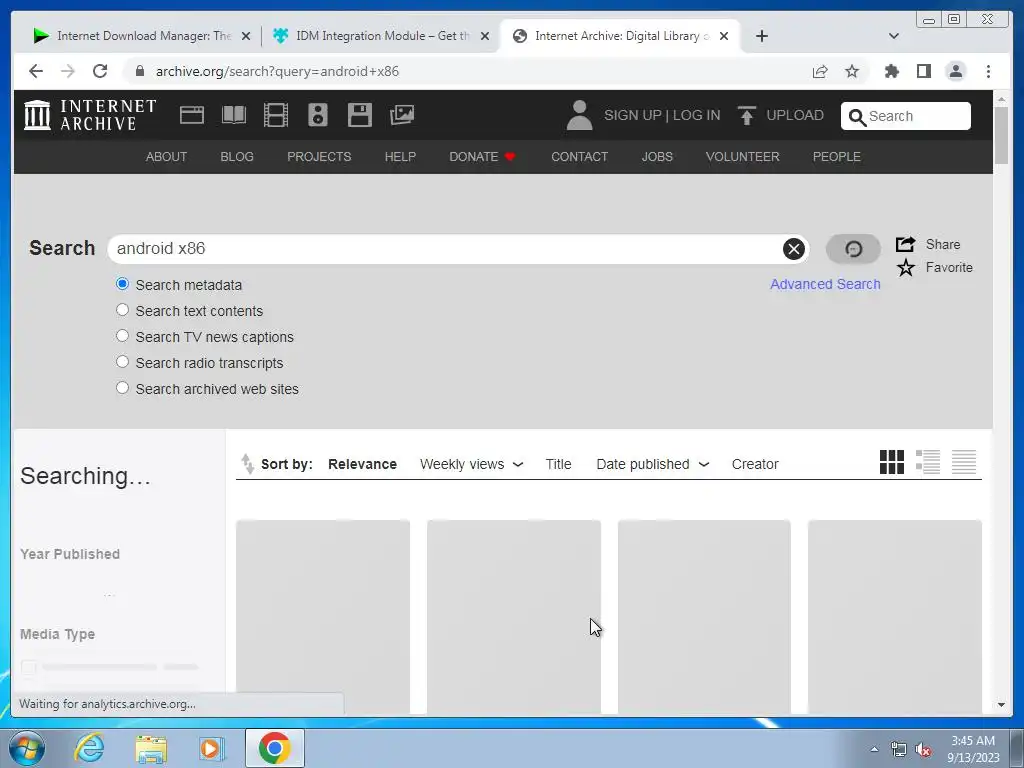Open Windows Start menu
1024x768 pixels.
tap(27, 748)
